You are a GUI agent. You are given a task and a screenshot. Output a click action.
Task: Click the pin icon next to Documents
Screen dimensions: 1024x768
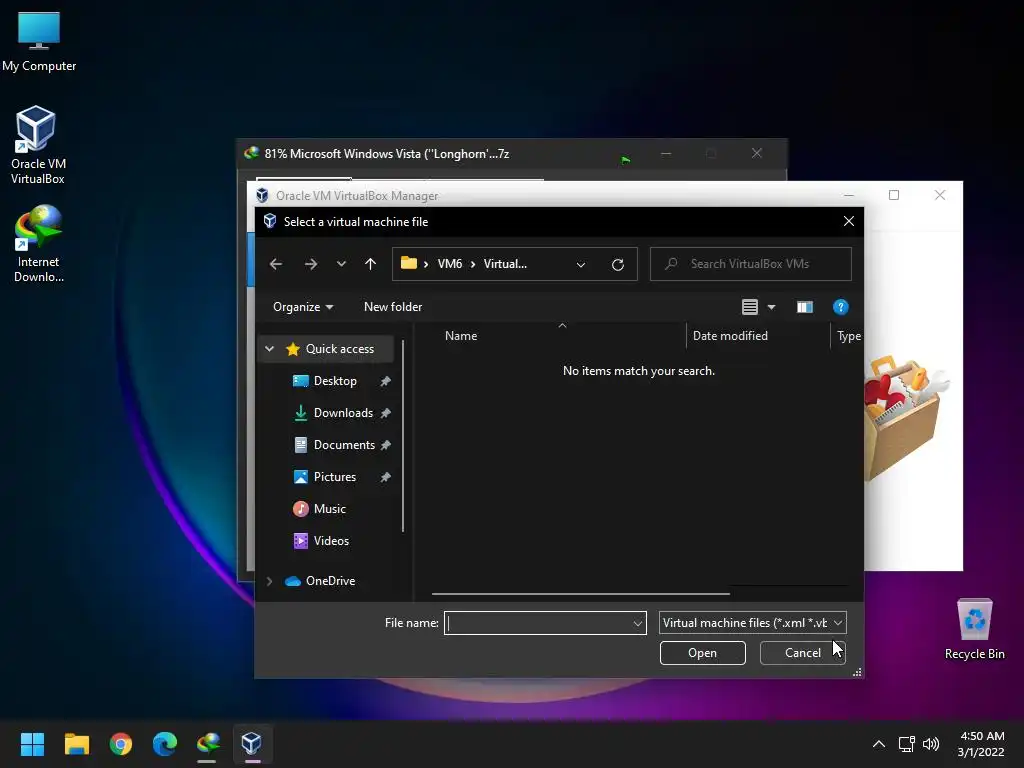tap(385, 445)
